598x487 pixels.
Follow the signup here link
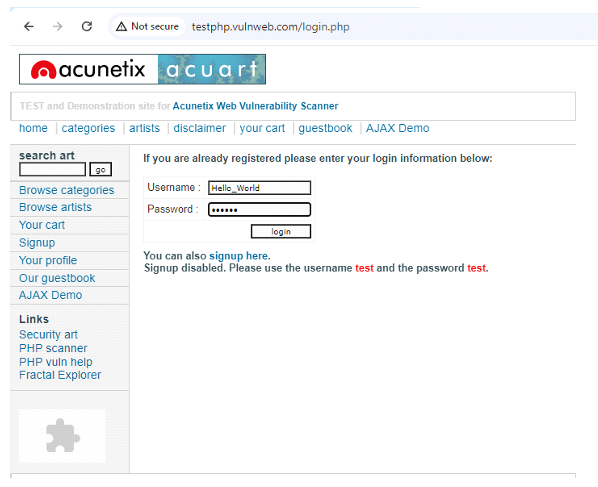[238, 256]
